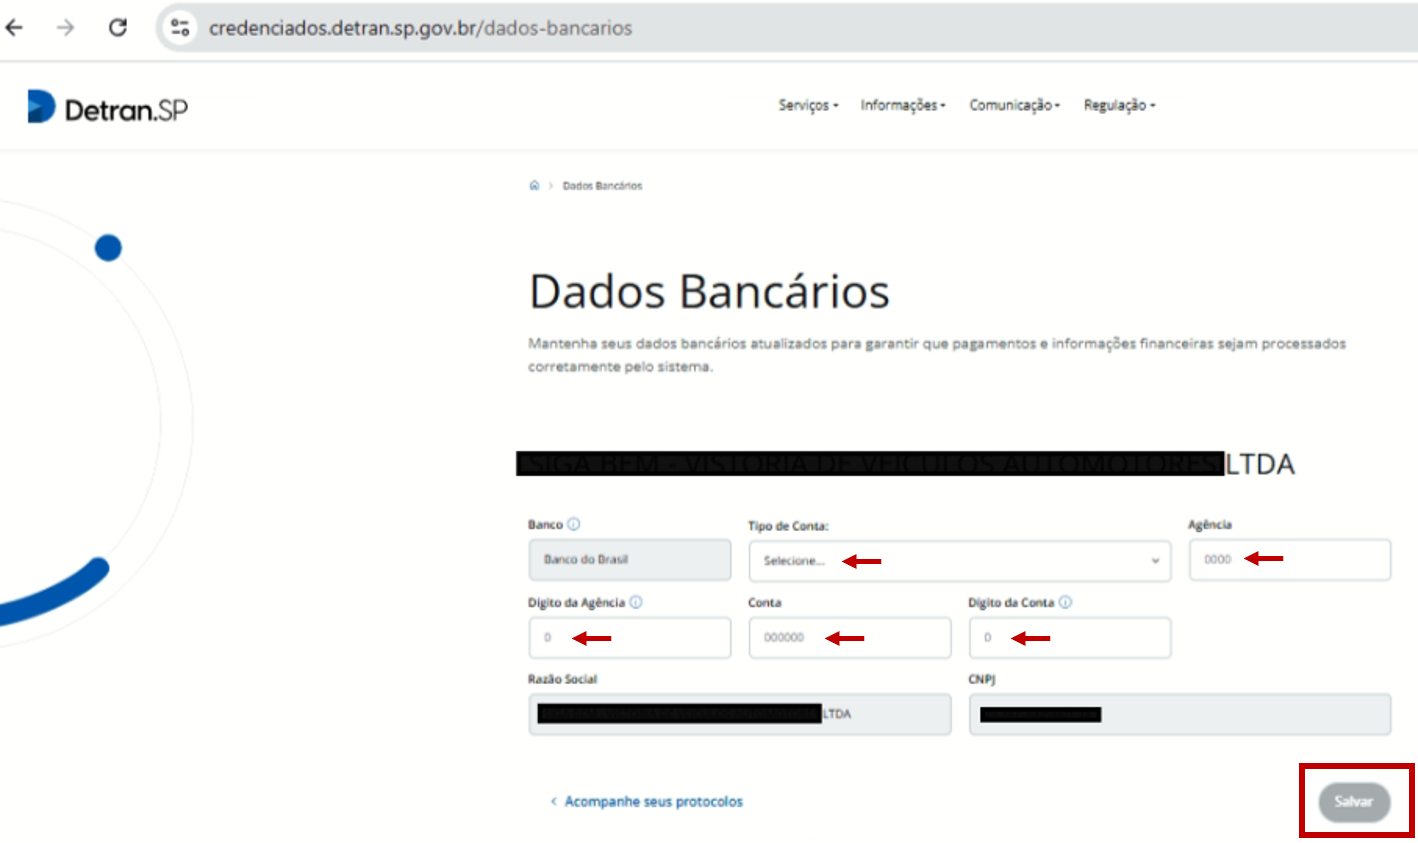Click the browser back arrow
Viewport: 1418px width, 843px height.
(x=14, y=27)
